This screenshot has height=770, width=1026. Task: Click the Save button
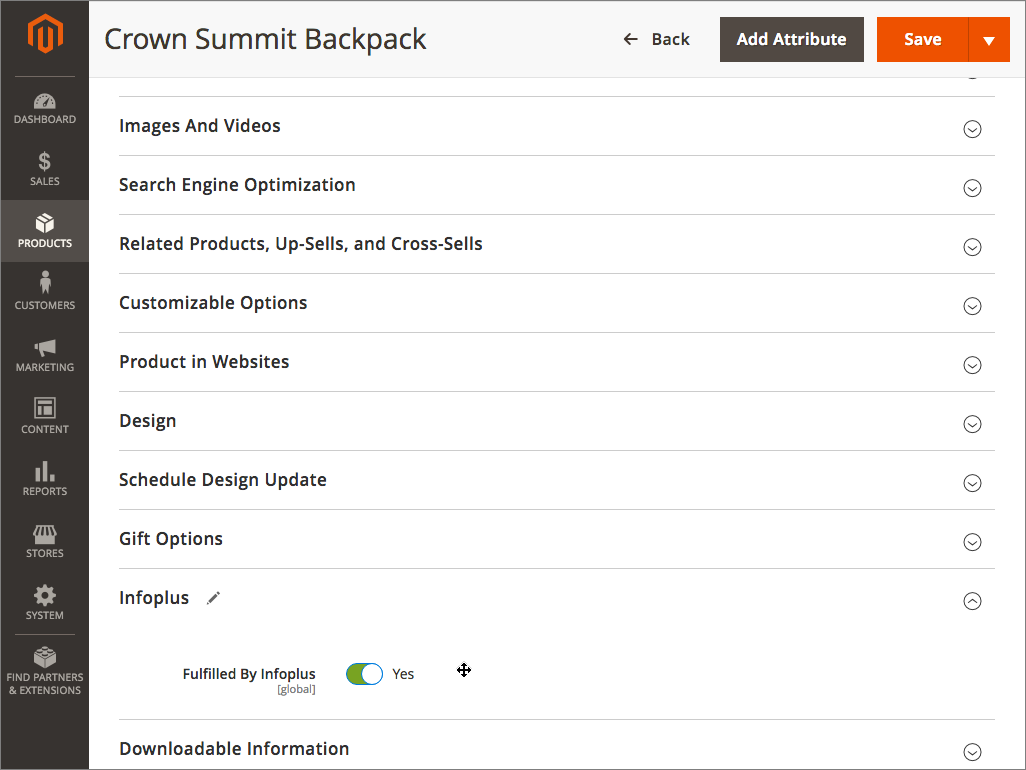pos(922,40)
